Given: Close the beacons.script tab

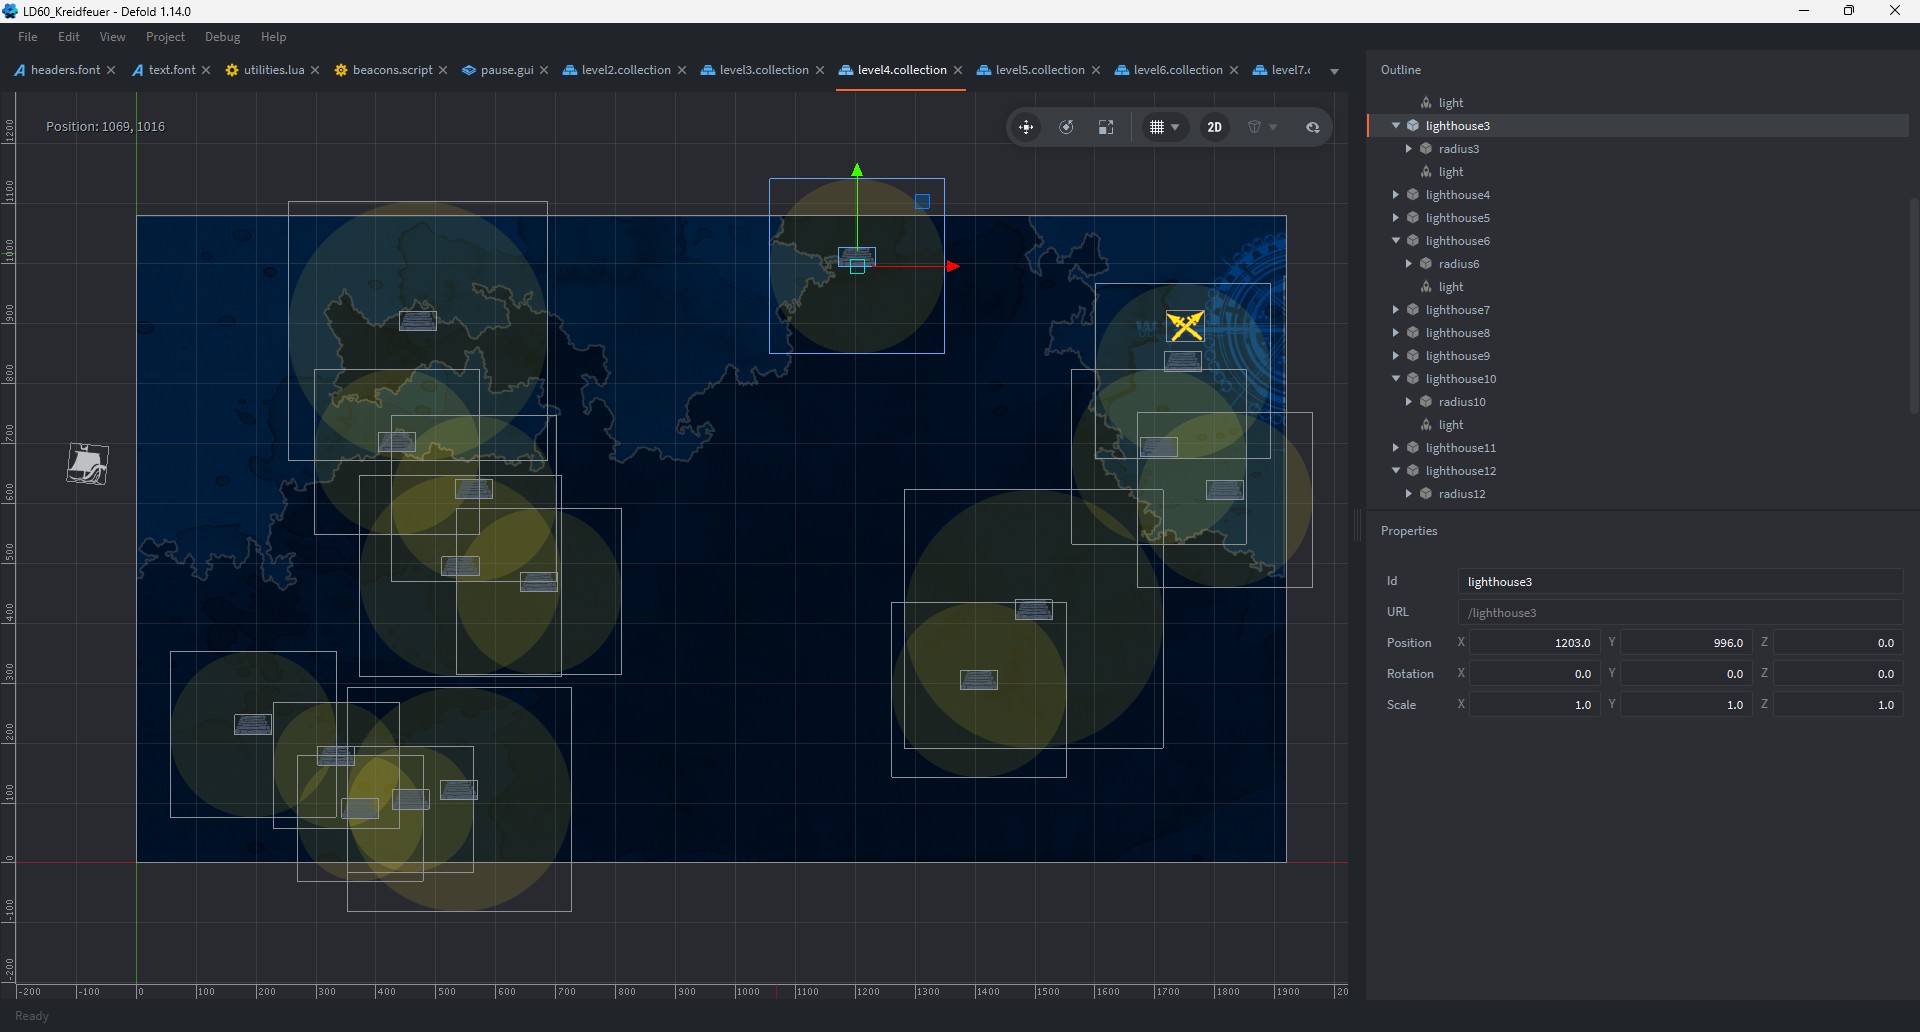Looking at the screenshot, I should tap(443, 70).
